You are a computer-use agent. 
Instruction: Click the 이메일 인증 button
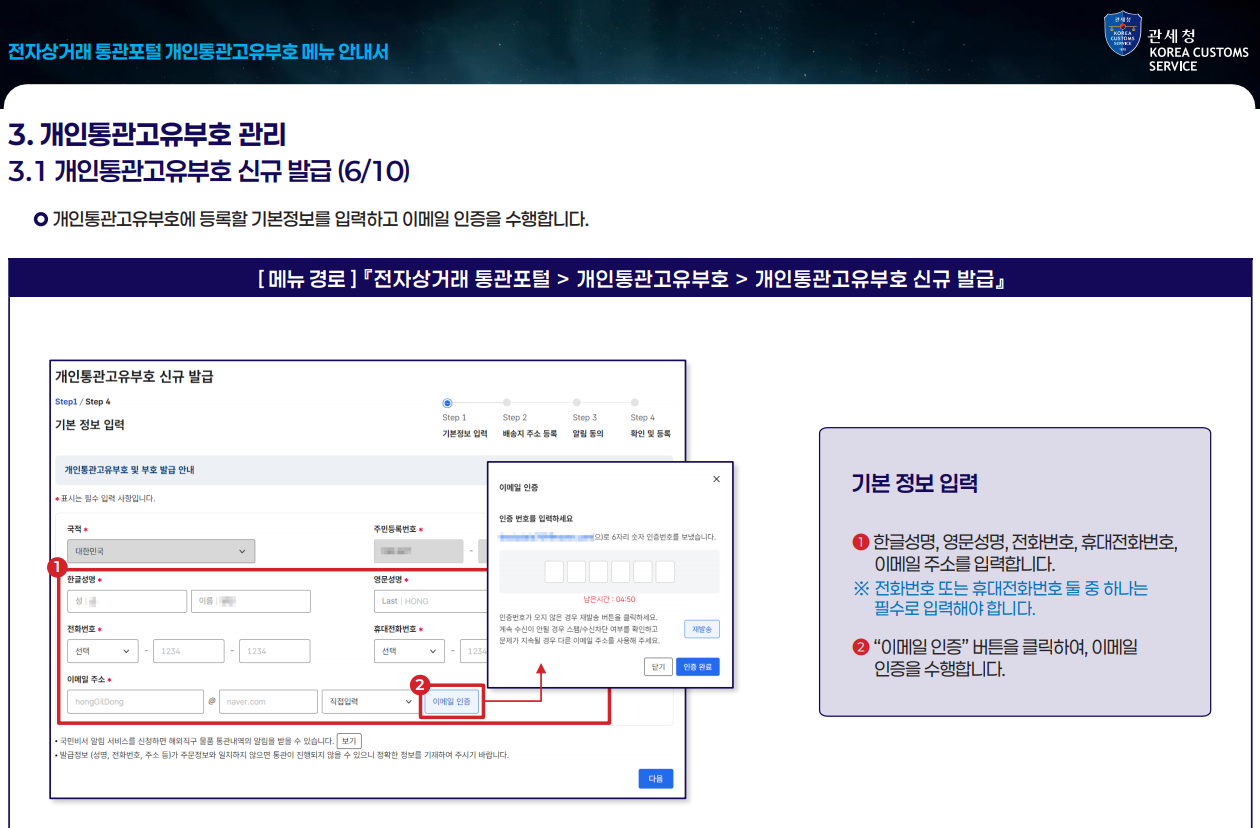tap(452, 702)
